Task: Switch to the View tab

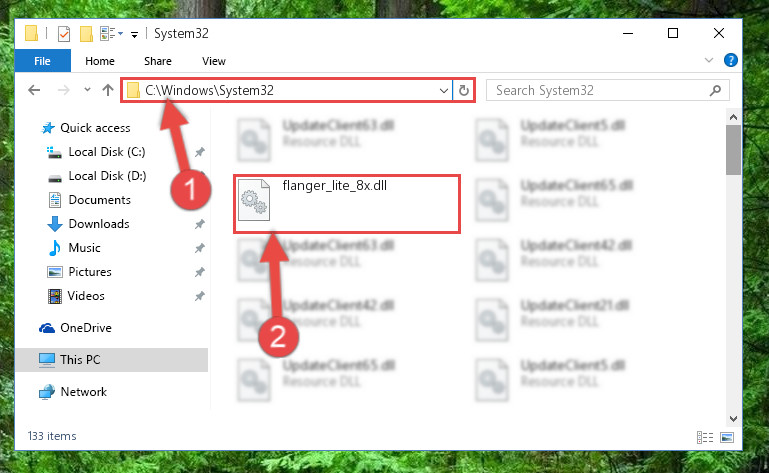Action: click(214, 61)
